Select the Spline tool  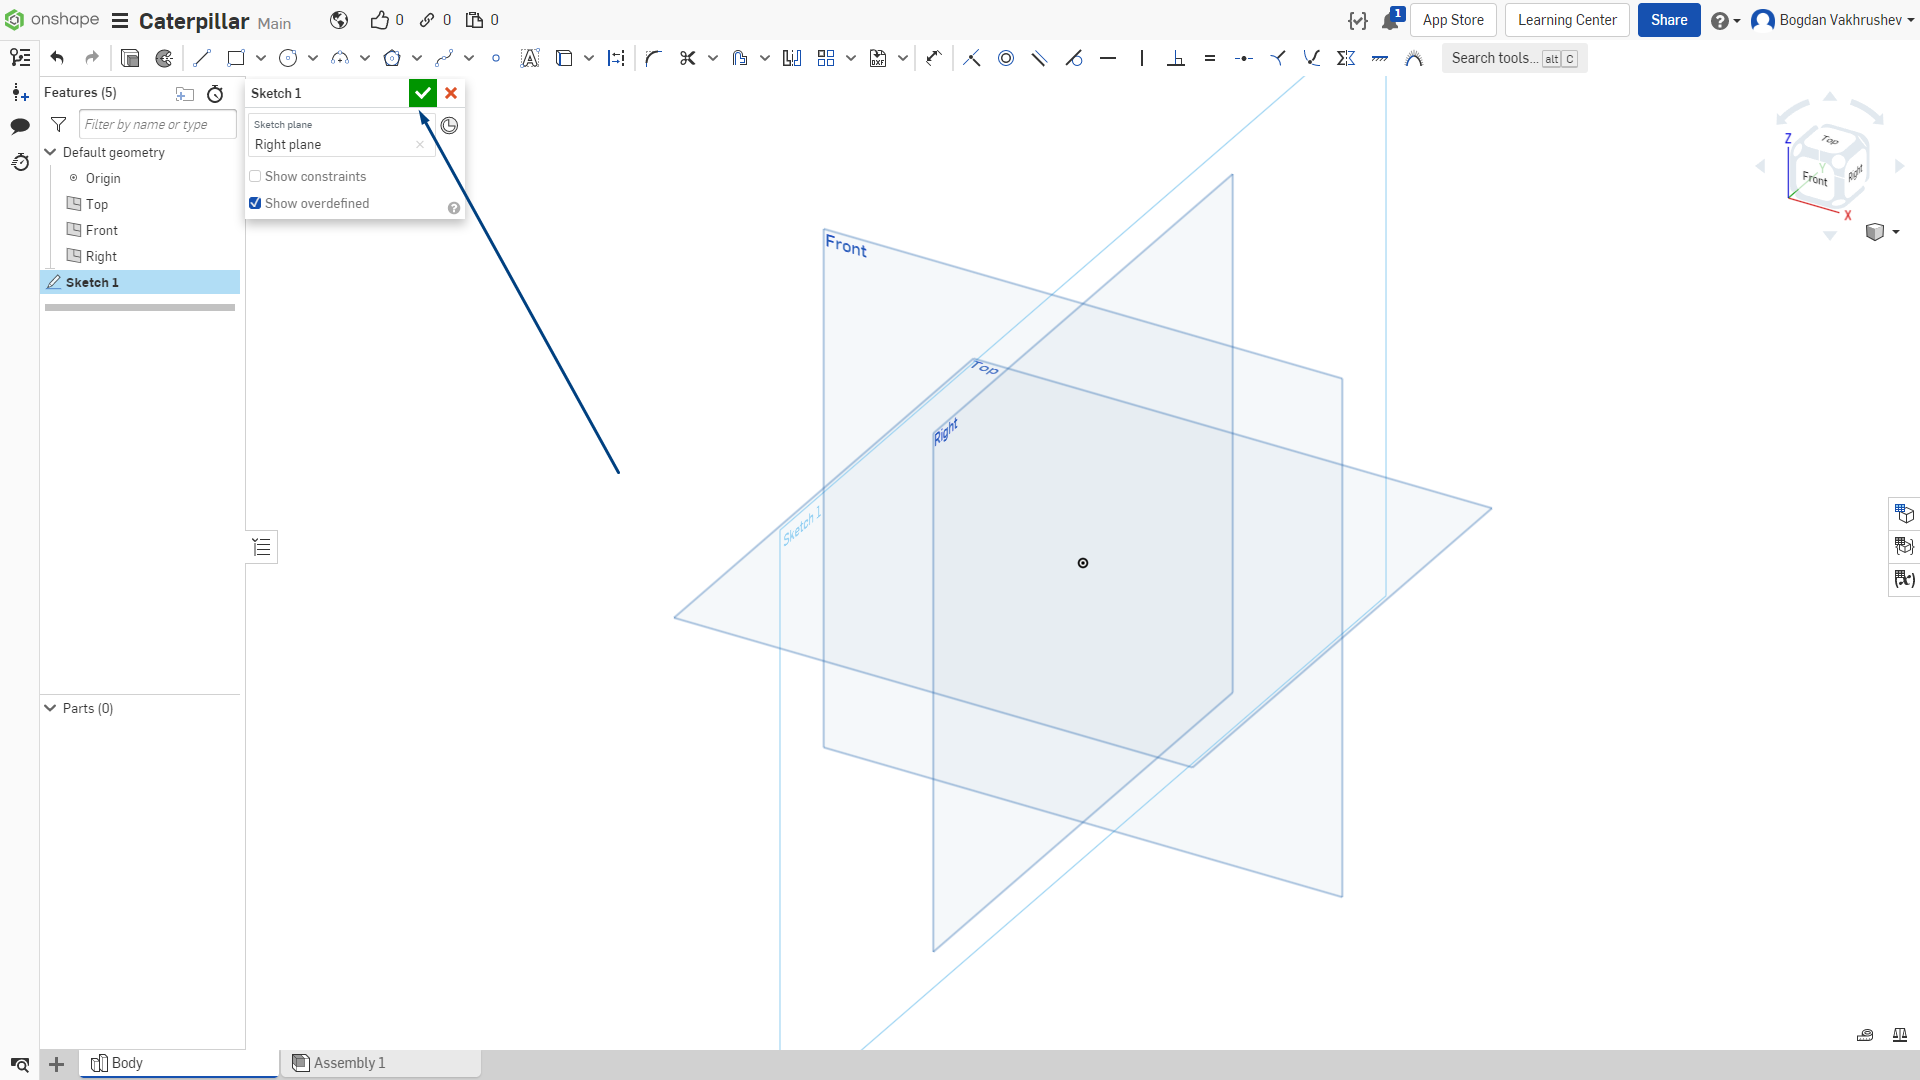click(x=444, y=58)
